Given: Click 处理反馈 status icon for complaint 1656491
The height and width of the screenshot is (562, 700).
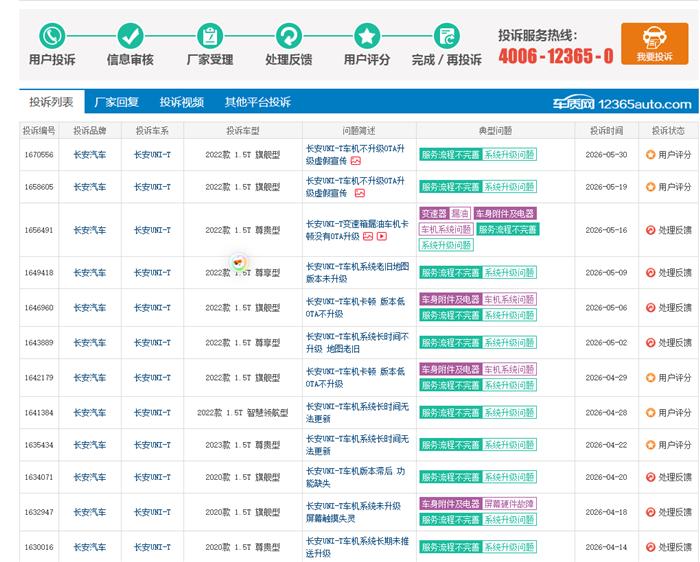Looking at the screenshot, I should point(650,230).
